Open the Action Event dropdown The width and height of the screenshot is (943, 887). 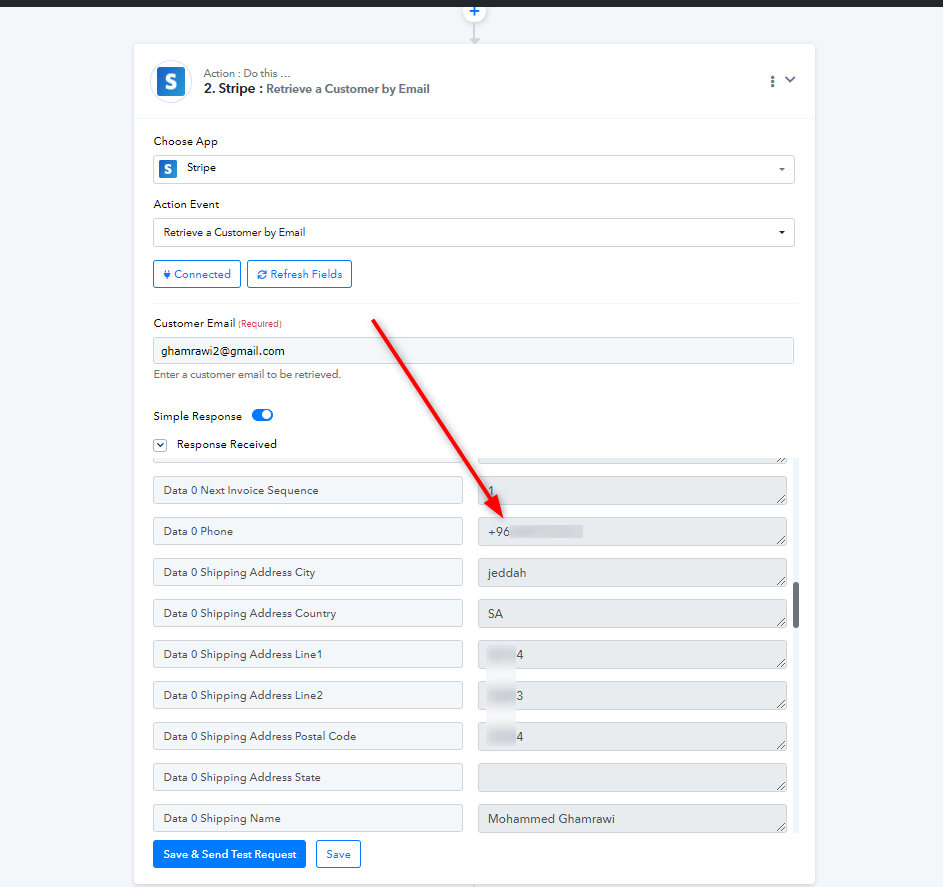pos(474,233)
